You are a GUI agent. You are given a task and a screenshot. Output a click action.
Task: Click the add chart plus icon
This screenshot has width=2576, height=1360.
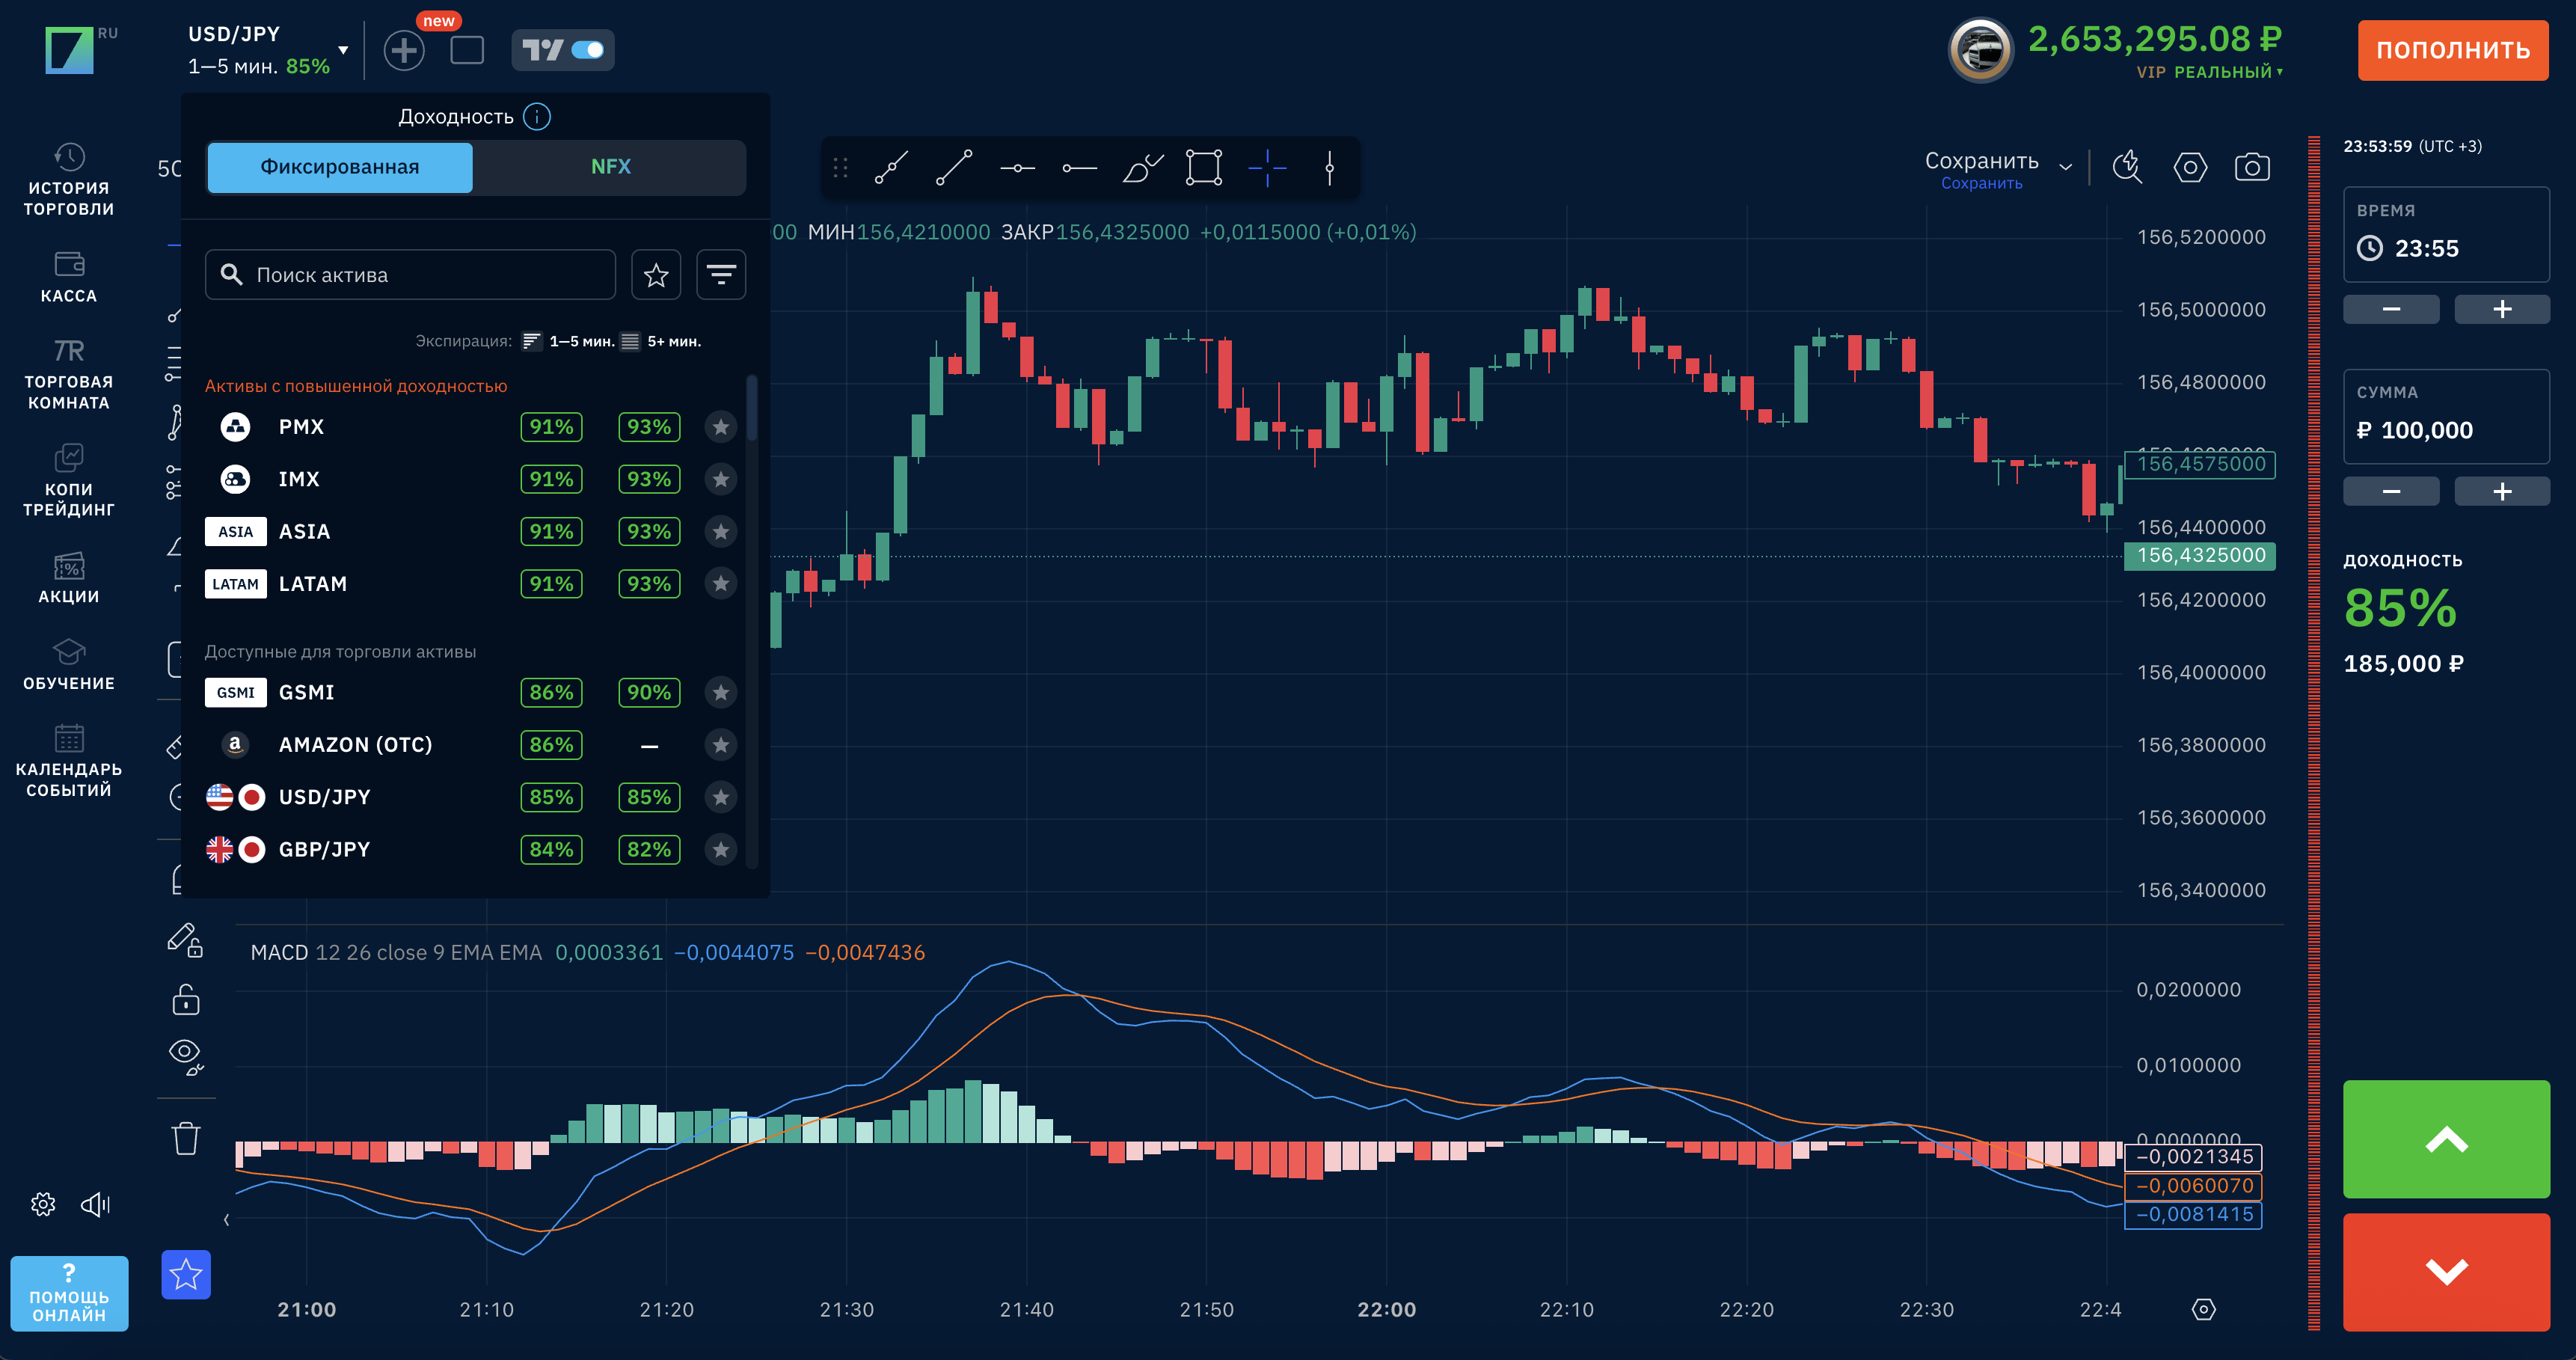click(404, 50)
